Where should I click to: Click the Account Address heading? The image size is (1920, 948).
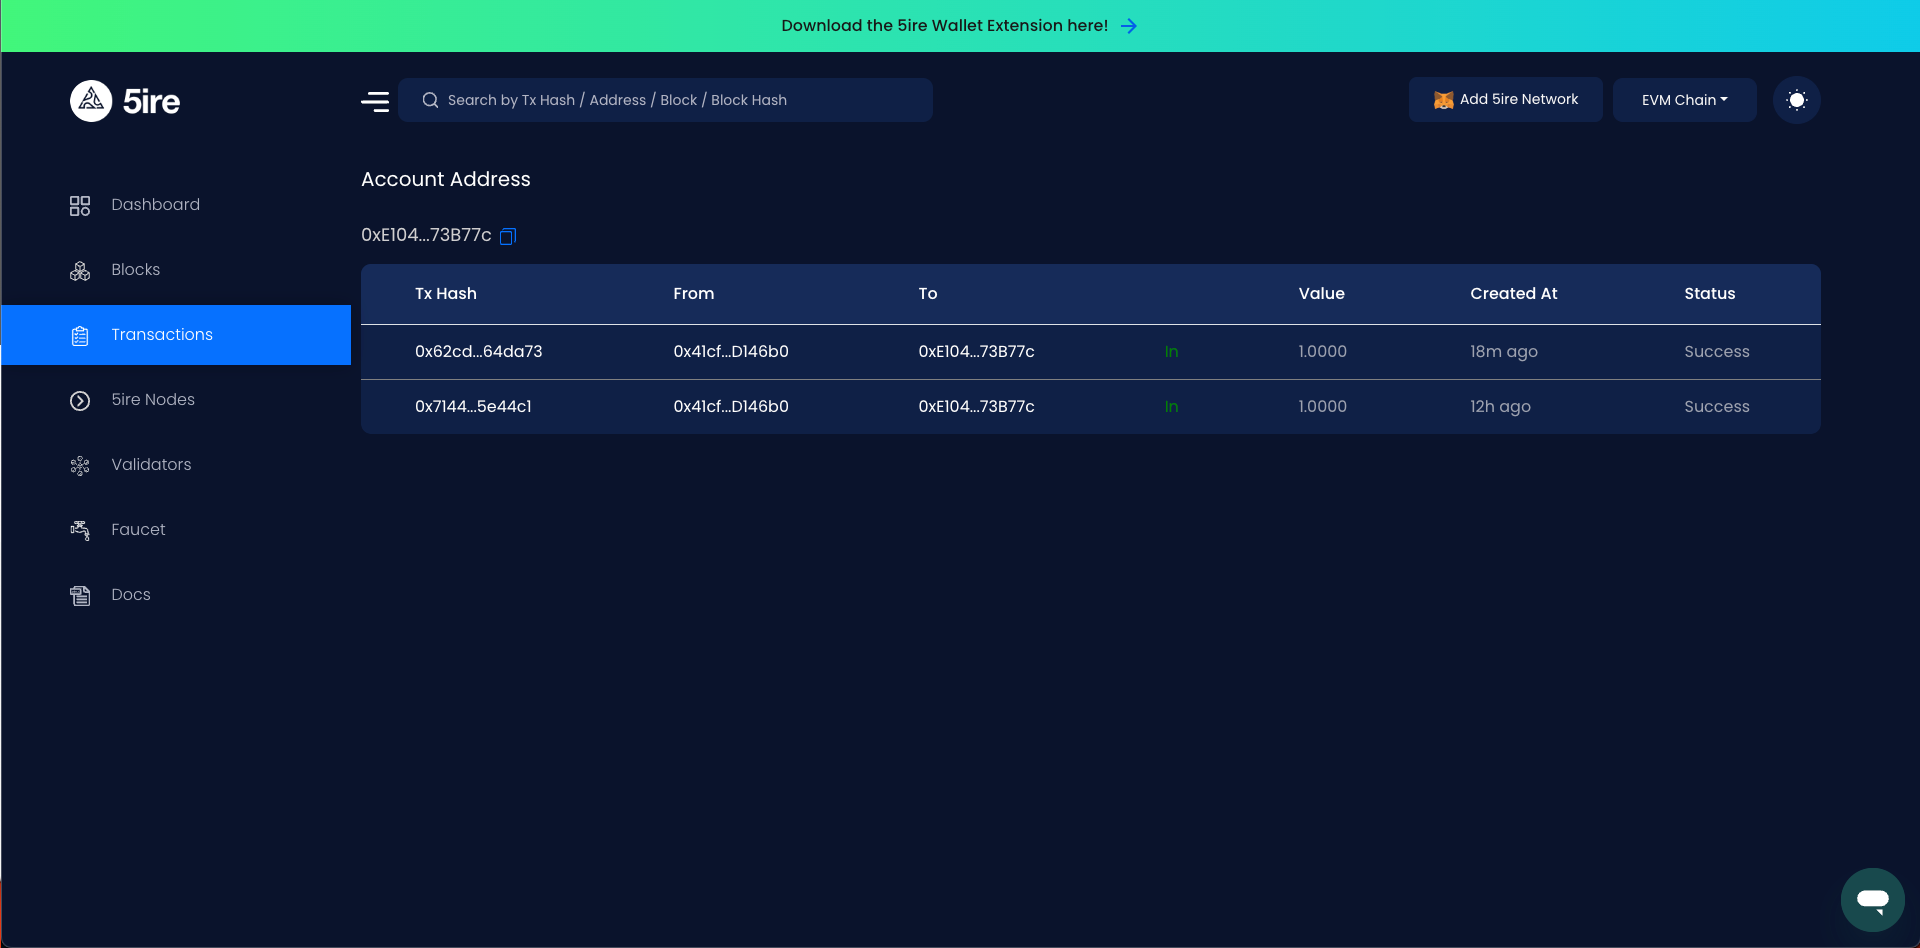446,179
